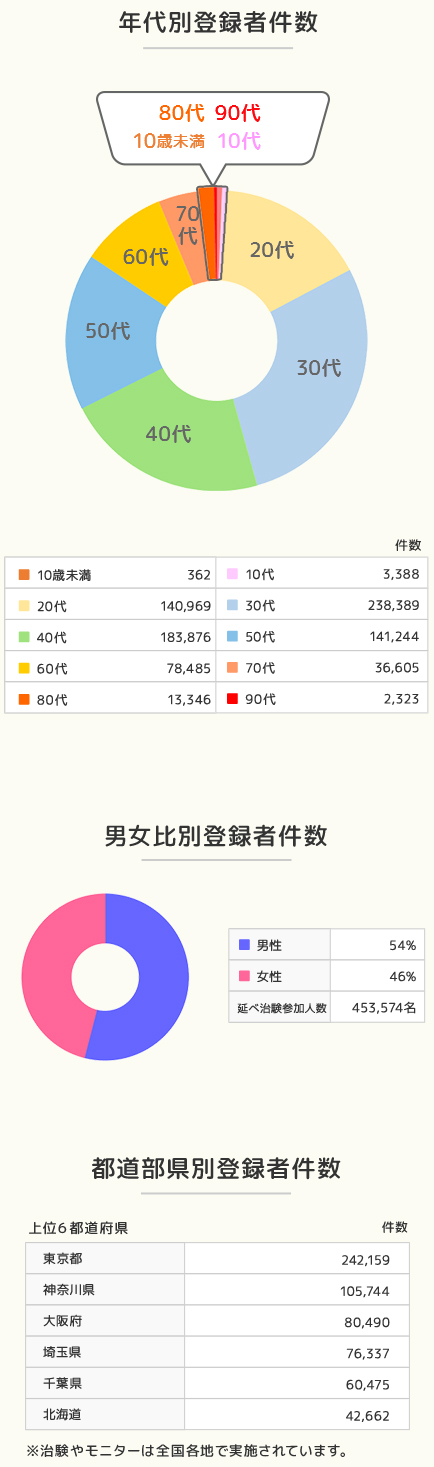Viewport: 434px width, 1467px height.
Task: Click the 延べ治験参加人数 cell
Action: (x=281, y=1007)
